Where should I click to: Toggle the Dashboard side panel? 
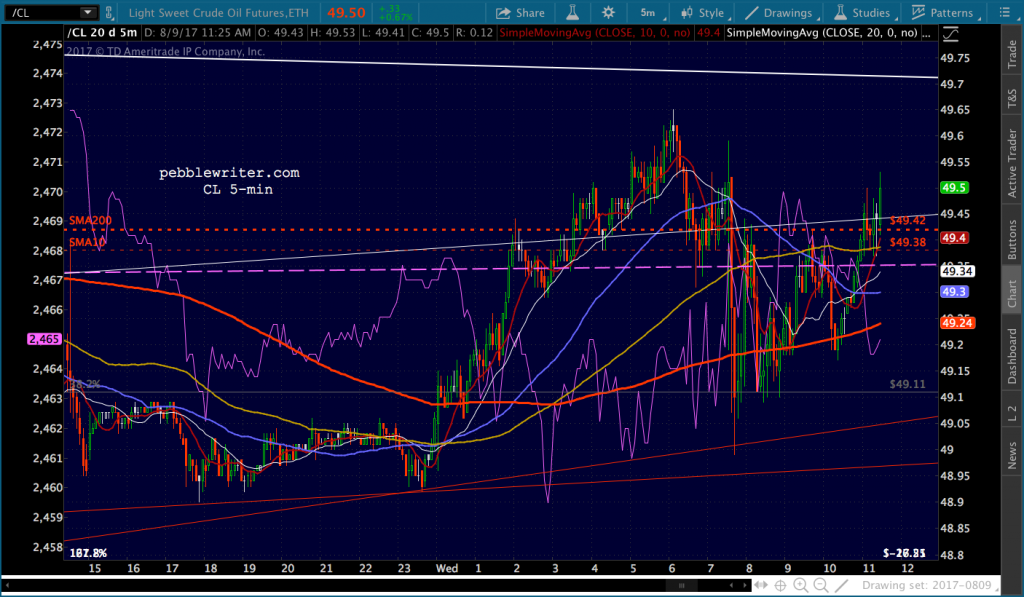point(1011,356)
